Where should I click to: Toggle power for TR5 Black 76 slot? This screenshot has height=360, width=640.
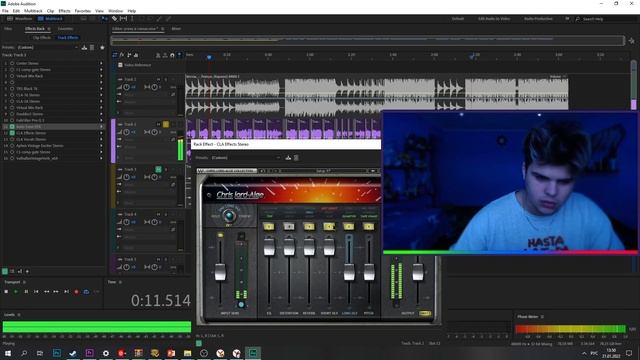coord(12,89)
